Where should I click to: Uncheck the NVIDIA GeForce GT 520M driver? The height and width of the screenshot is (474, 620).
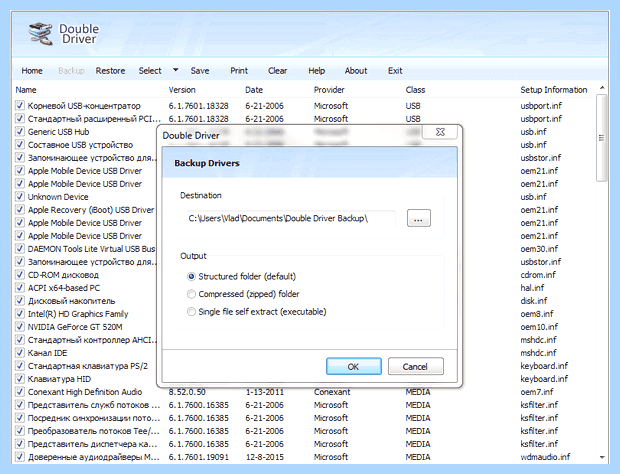click(x=20, y=327)
